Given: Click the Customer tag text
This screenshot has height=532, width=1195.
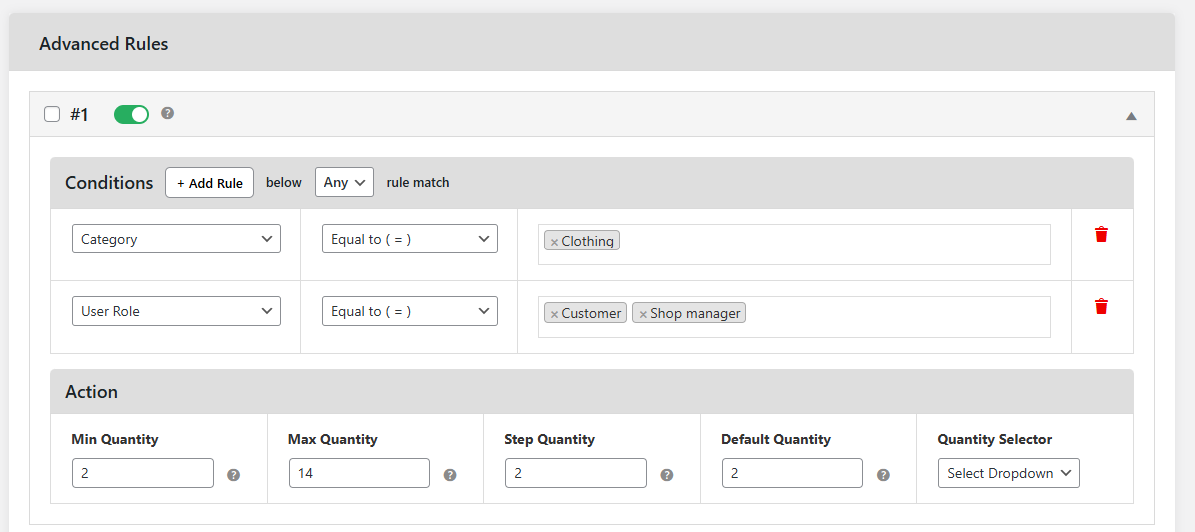Looking at the screenshot, I should [x=591, y=313].
